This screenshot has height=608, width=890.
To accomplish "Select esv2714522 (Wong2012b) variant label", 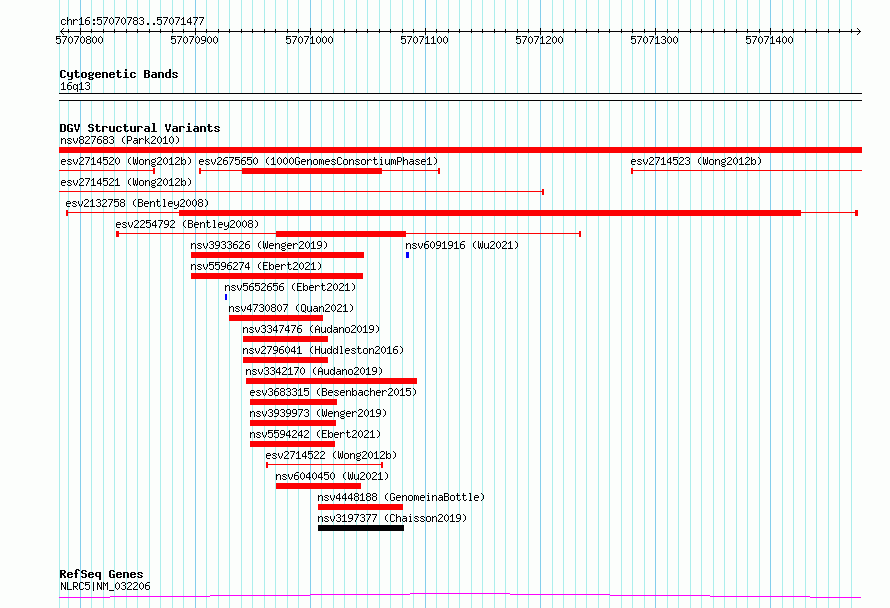I will click(331, 455).
